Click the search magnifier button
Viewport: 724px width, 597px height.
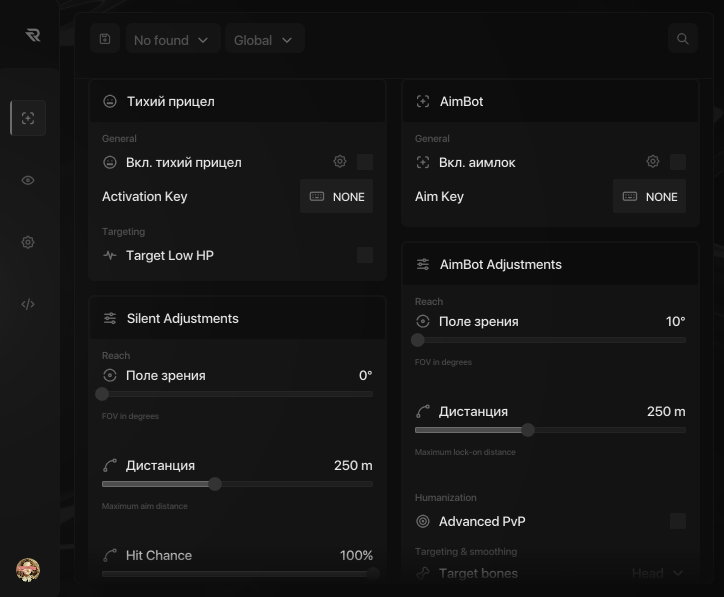682,39
